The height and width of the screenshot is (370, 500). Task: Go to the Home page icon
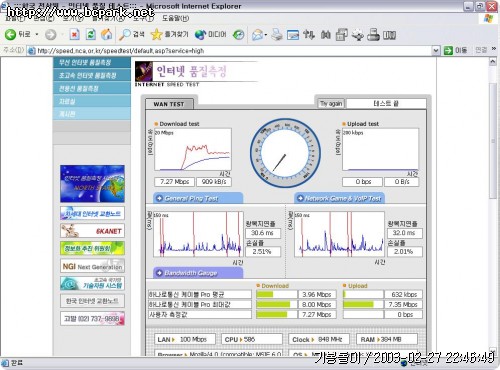pos(107,34)
